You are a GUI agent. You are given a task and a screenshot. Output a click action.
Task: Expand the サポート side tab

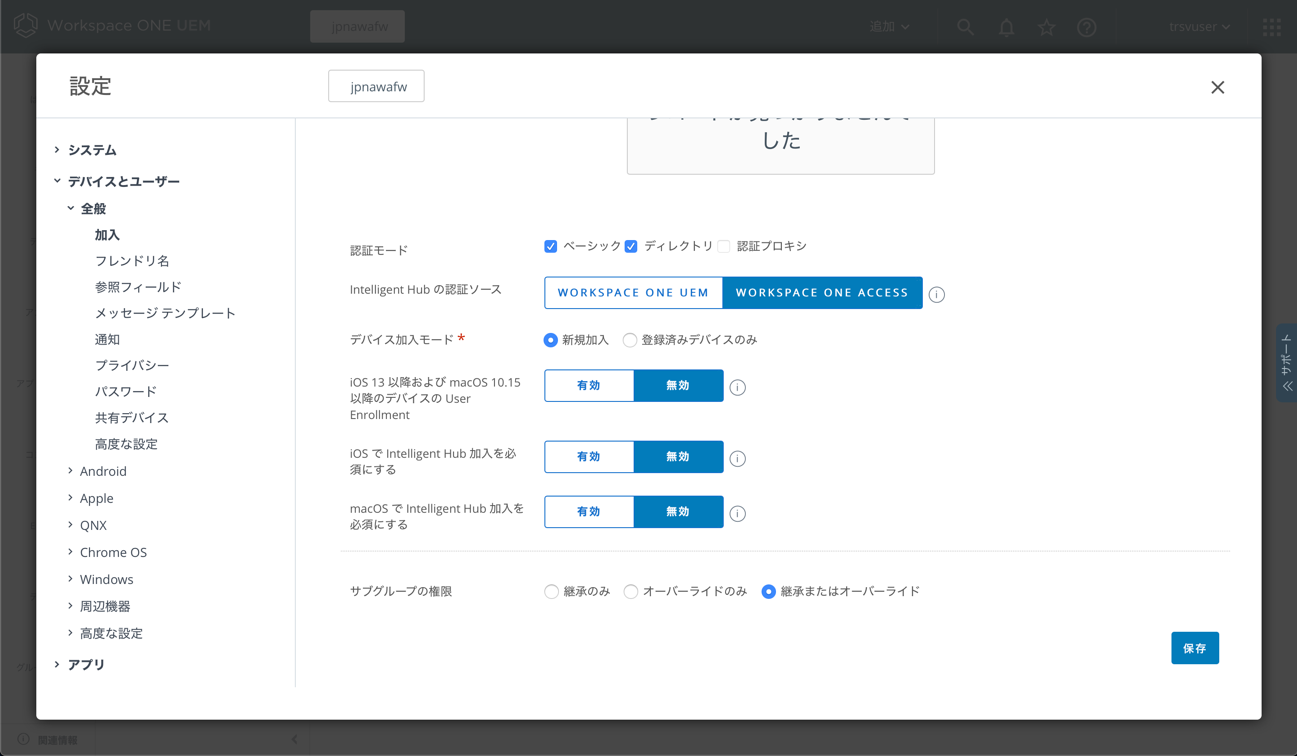coord(1286,363)
